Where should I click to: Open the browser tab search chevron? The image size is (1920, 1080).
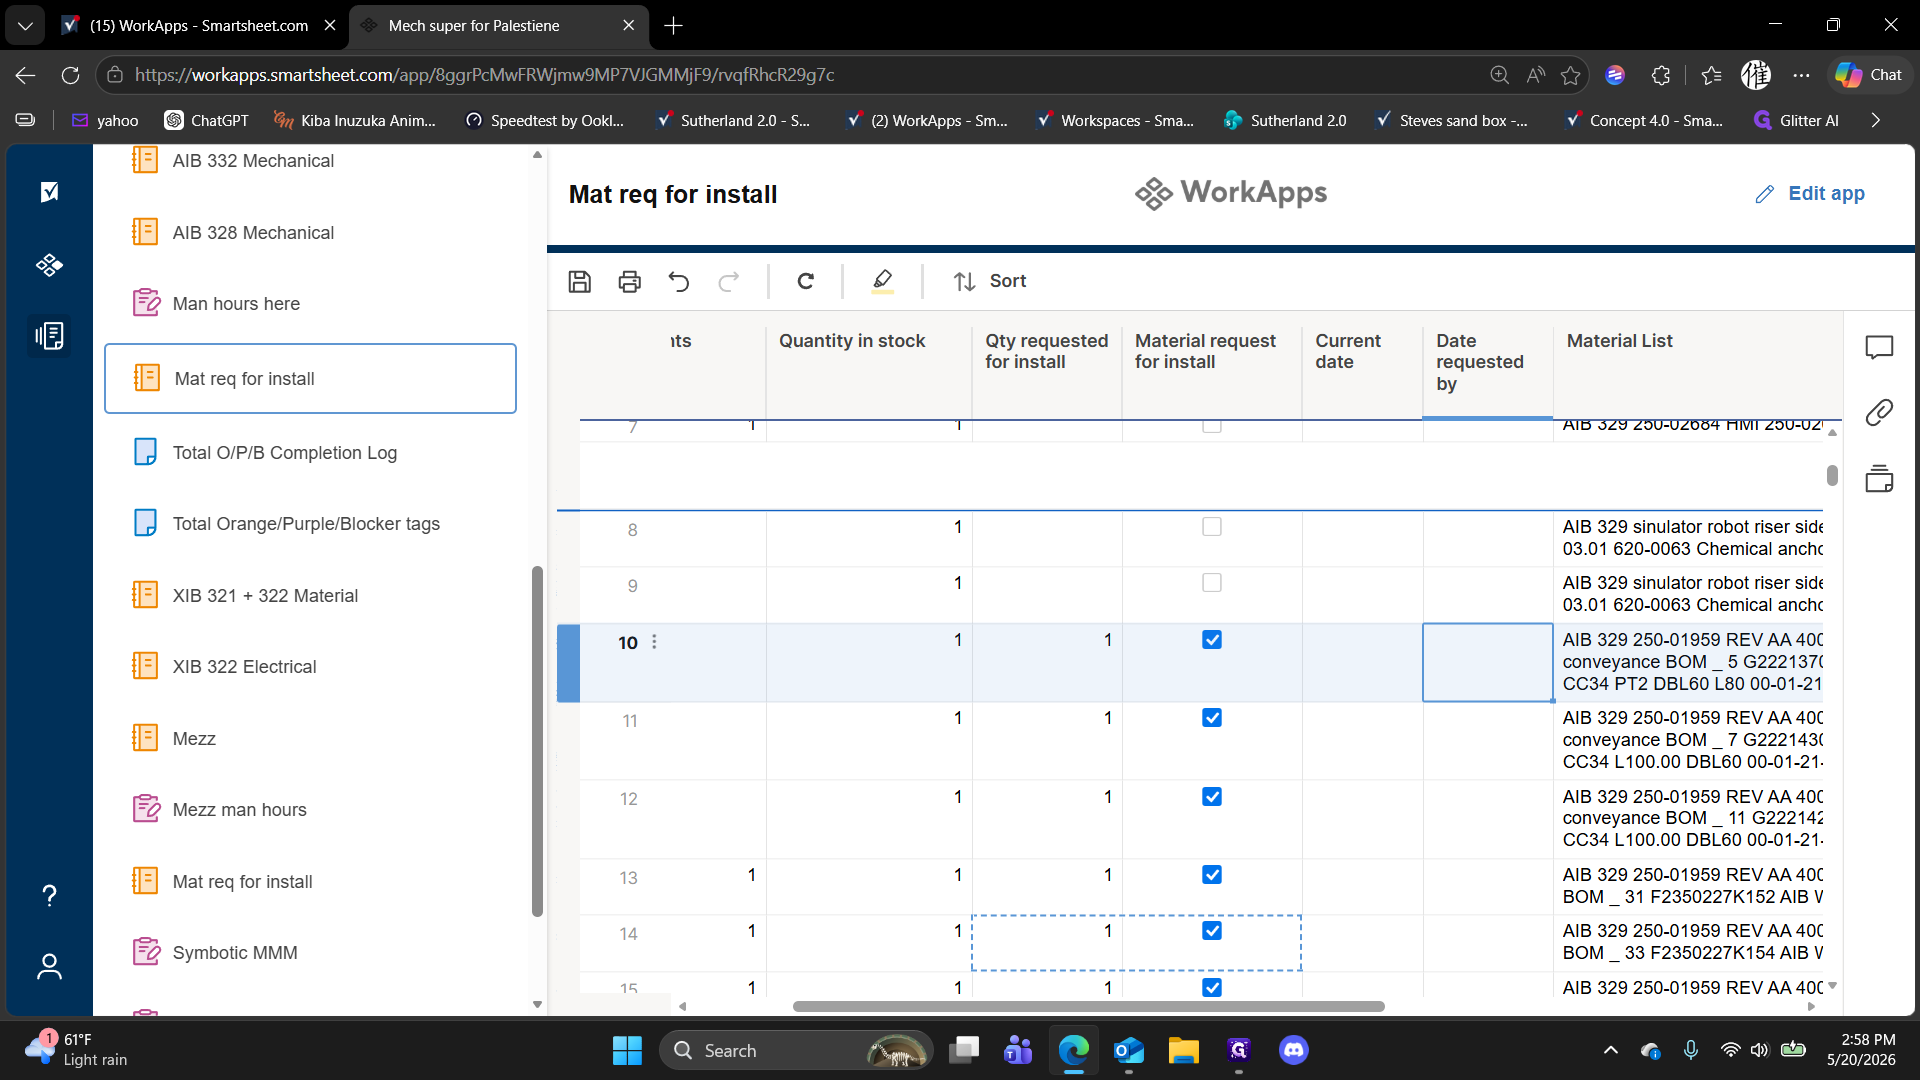click(25, 25)
